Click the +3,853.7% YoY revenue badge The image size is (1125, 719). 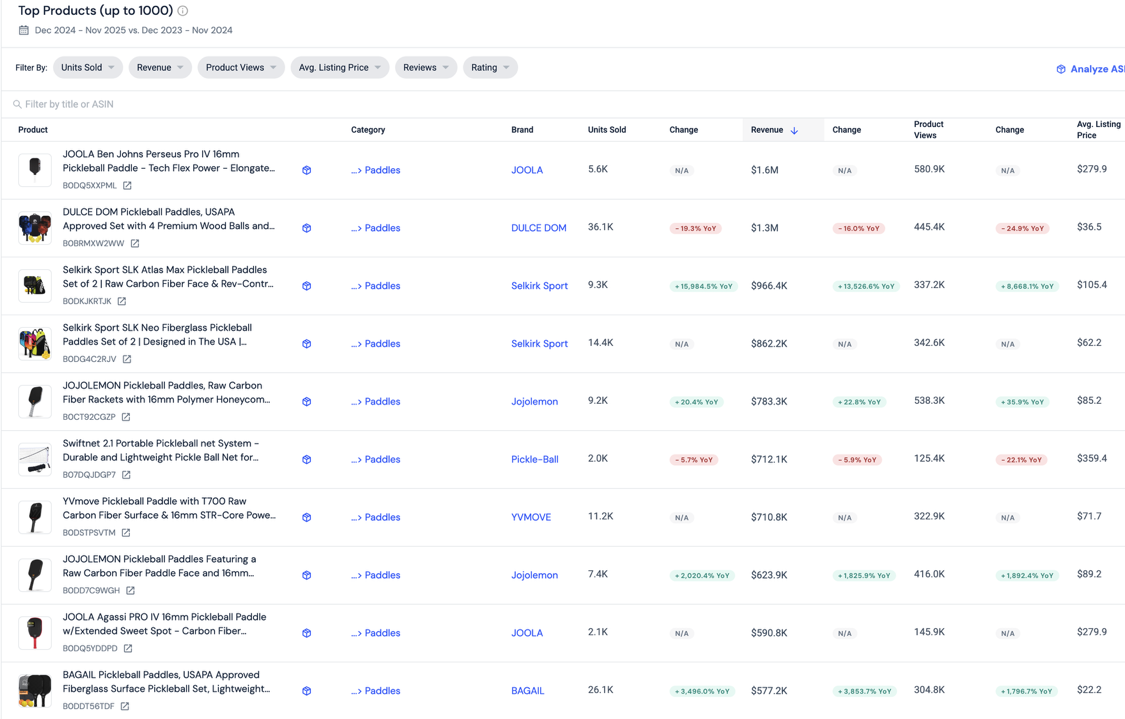point(865,691)
